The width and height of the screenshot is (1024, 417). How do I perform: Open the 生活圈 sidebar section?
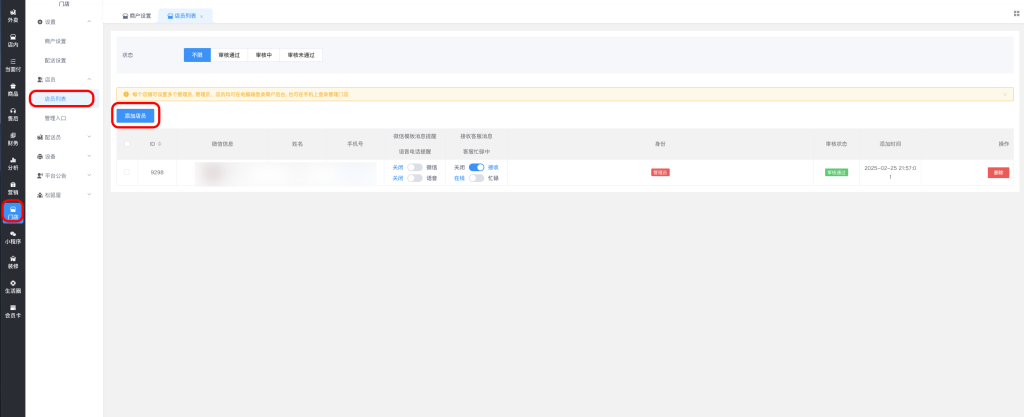[x=12, y=286]
